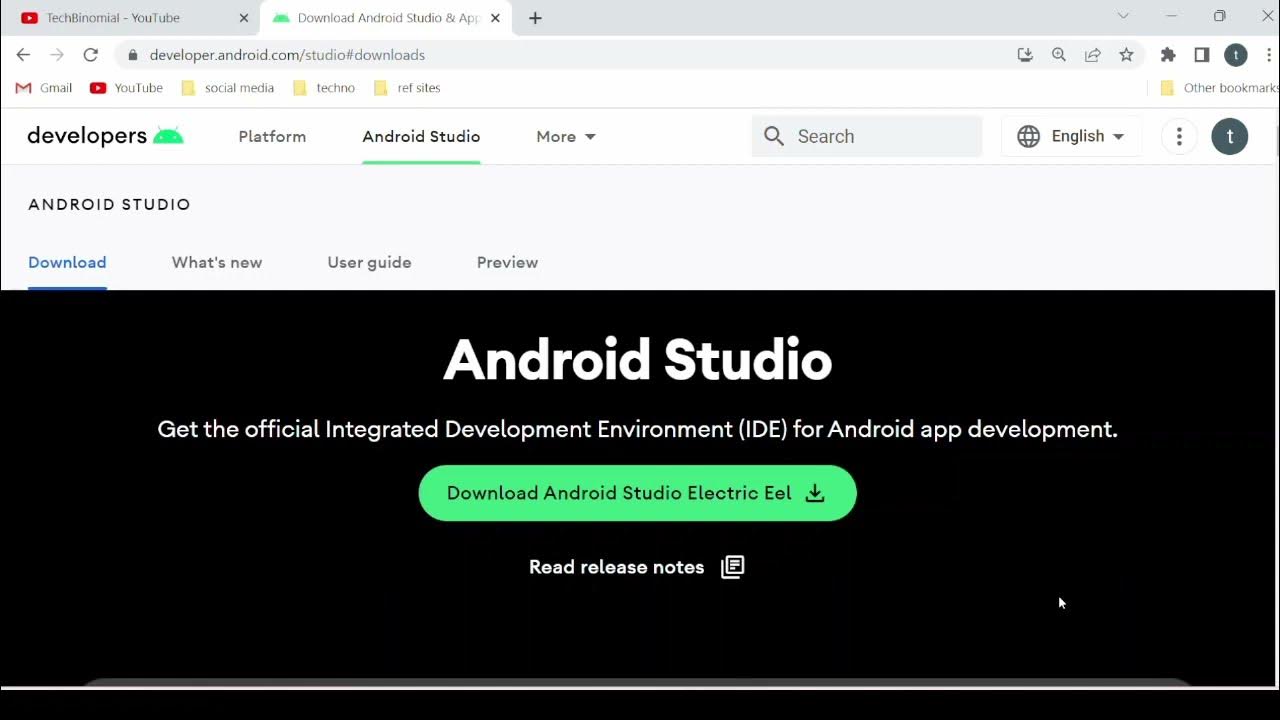Open the Other bookmarks folder
Screen dimensions: 1280x720
[x=1219, y=88]
